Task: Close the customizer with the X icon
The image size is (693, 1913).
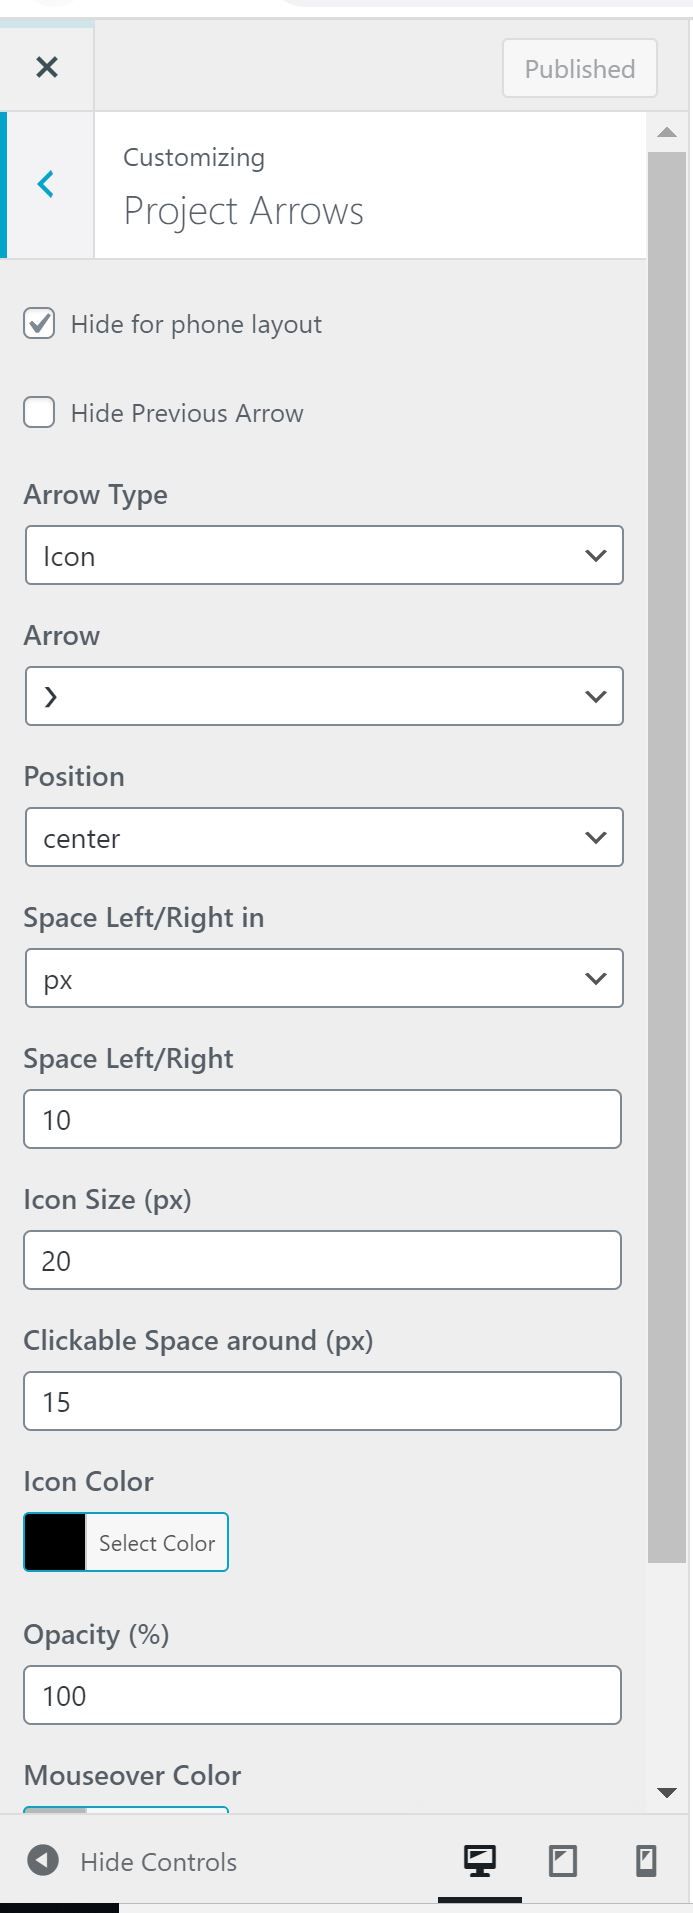Action: (46, 67)
